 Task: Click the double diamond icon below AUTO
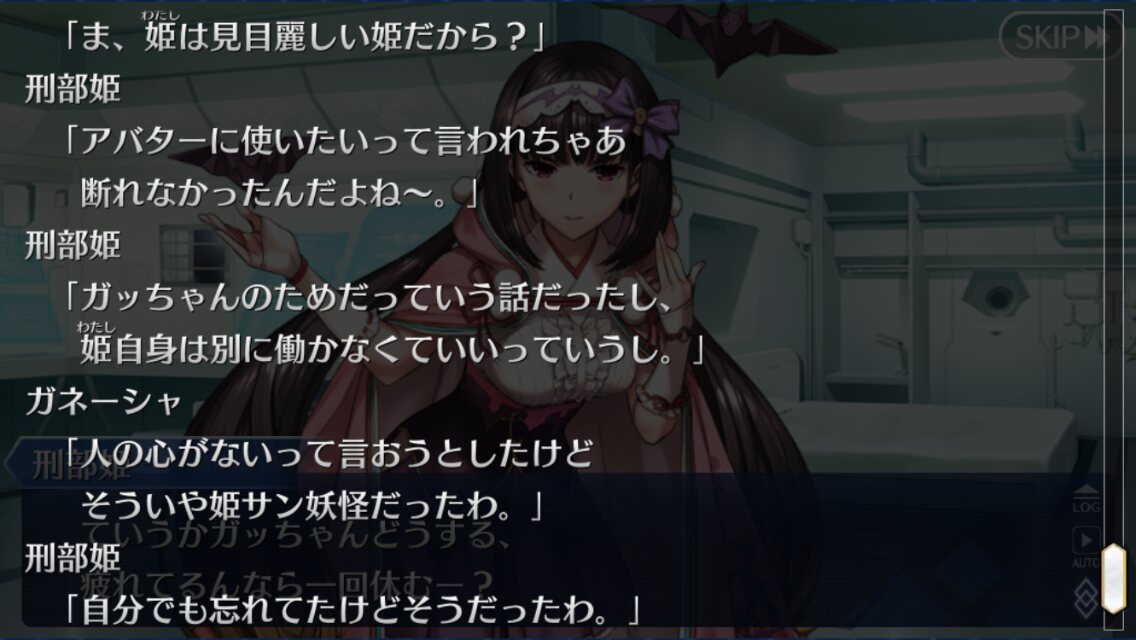[x=1085, y=599]
